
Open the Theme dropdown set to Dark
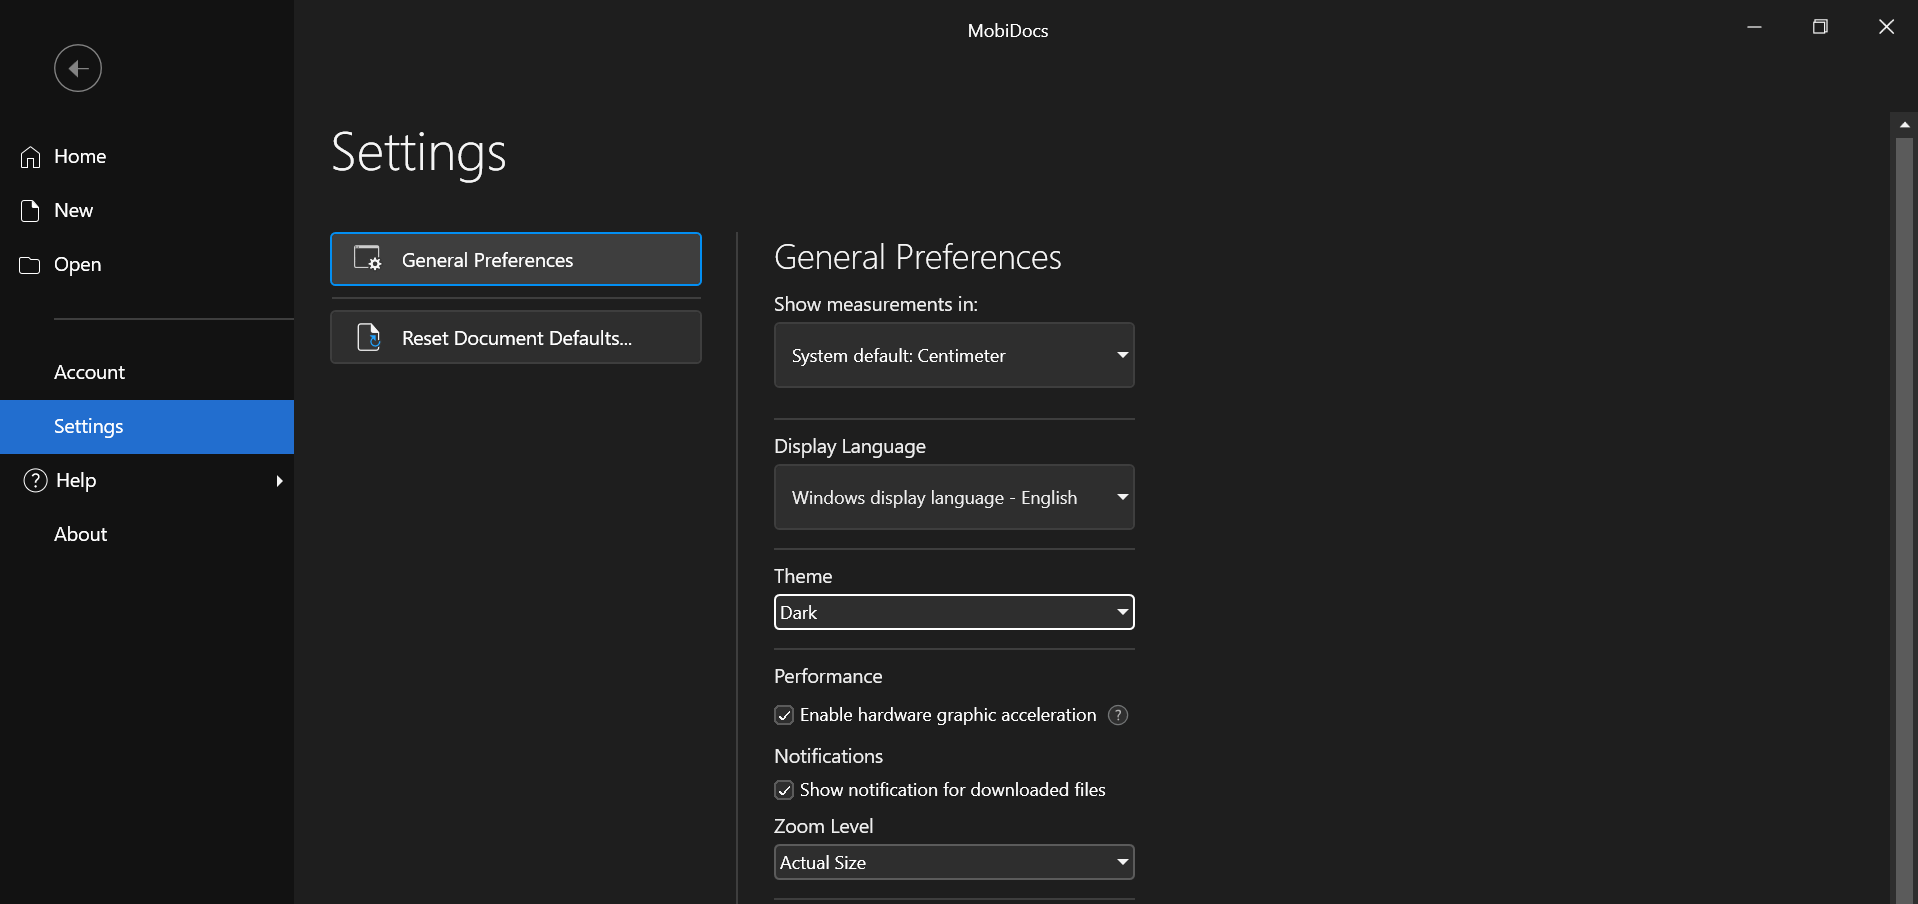coord(954,612)
